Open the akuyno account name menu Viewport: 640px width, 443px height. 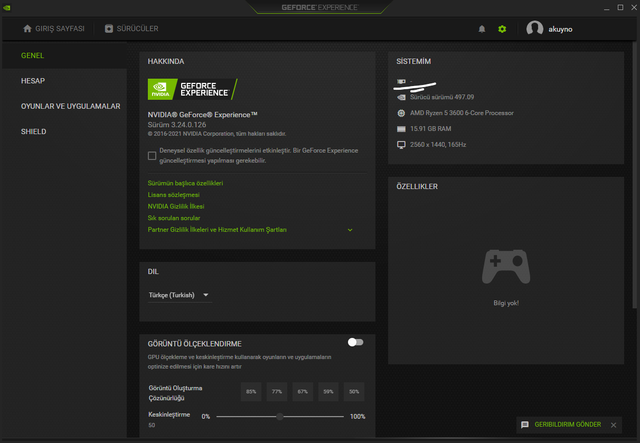(561, 29)
